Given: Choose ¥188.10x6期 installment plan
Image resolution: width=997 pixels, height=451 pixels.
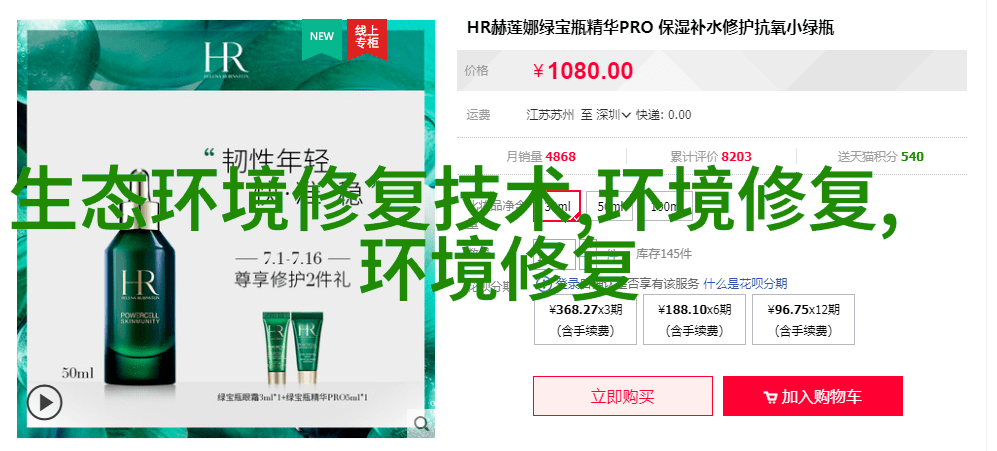Looking at the screenshot, I should point(694,319).
